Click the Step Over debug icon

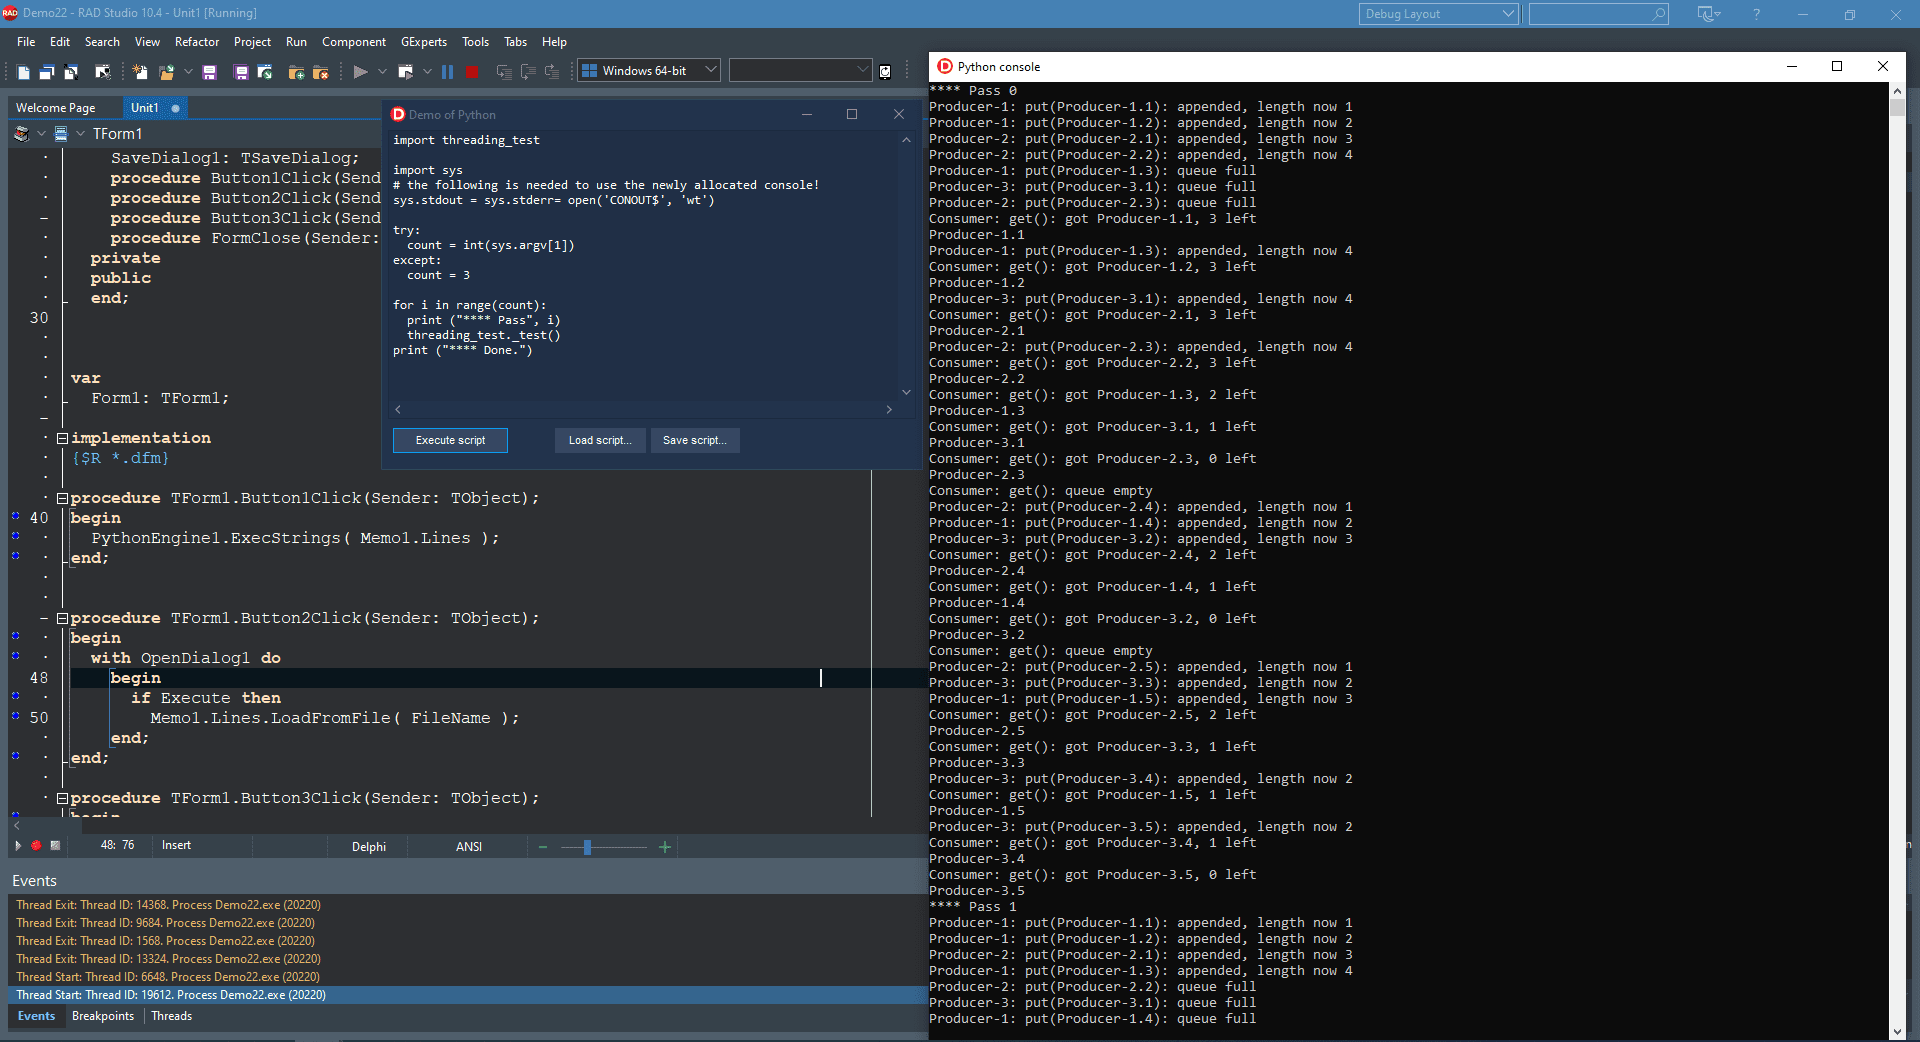coord(528,72)
